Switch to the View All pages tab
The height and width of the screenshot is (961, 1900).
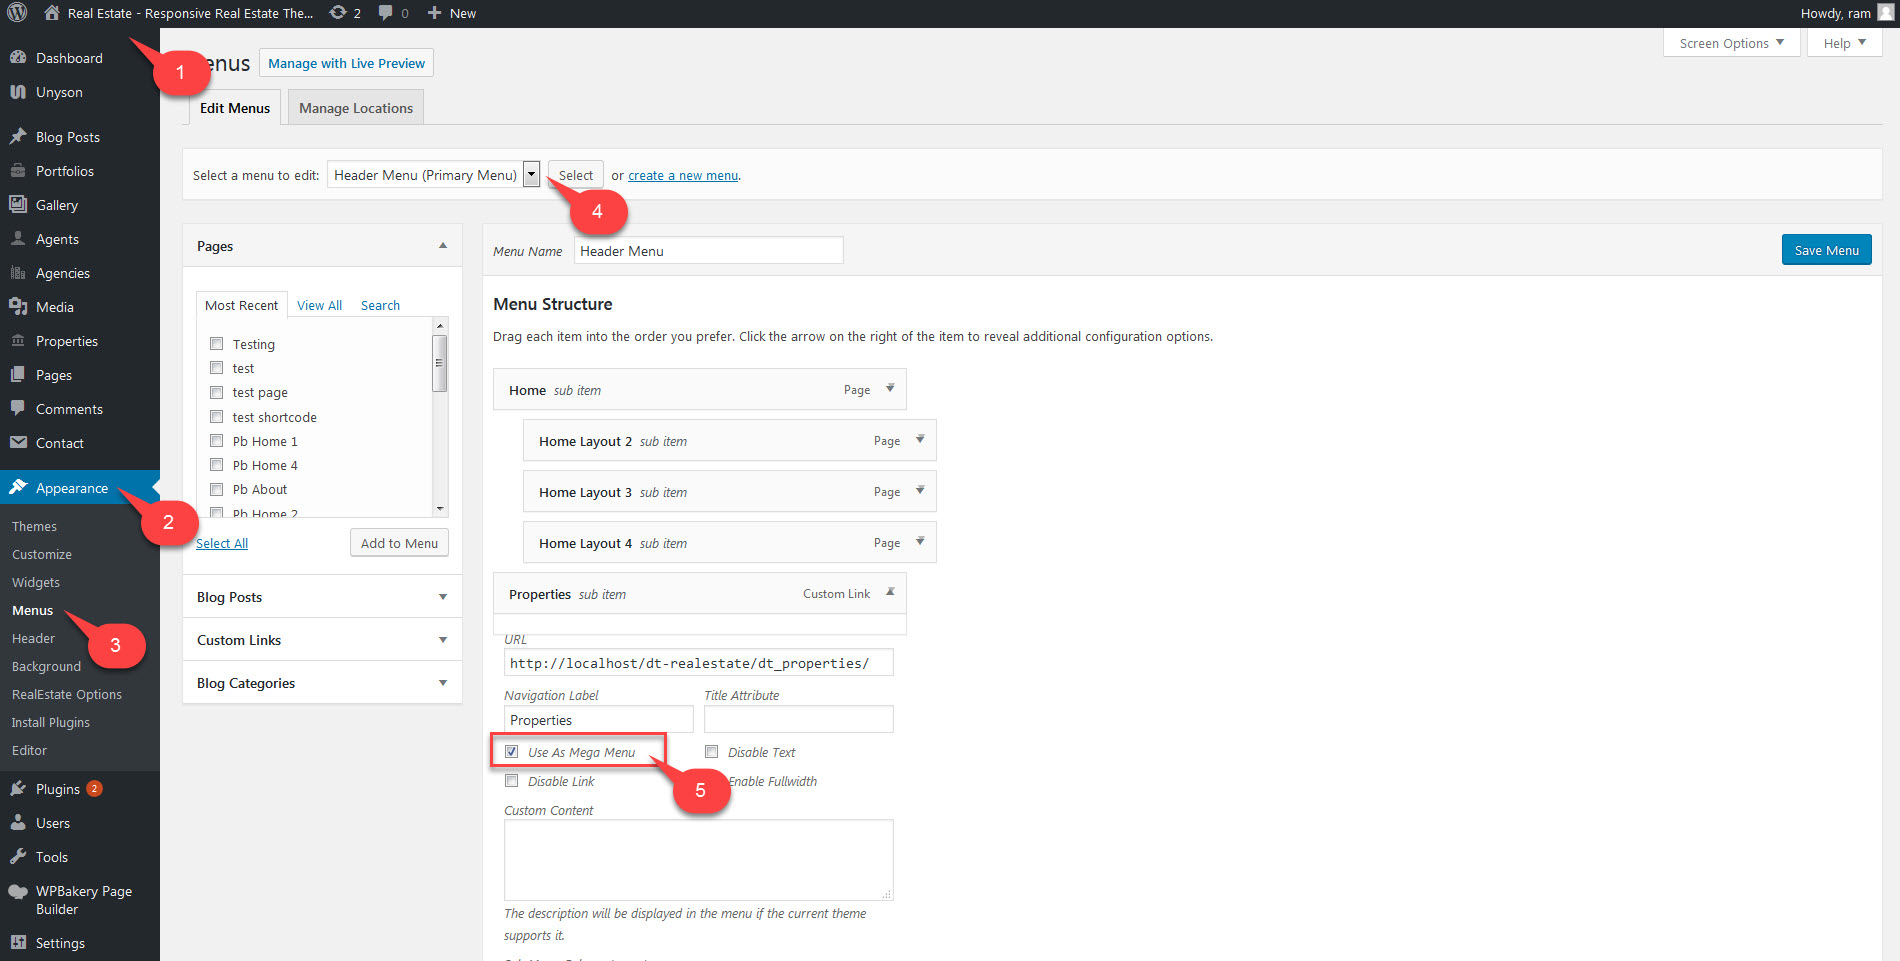point(319,305)
